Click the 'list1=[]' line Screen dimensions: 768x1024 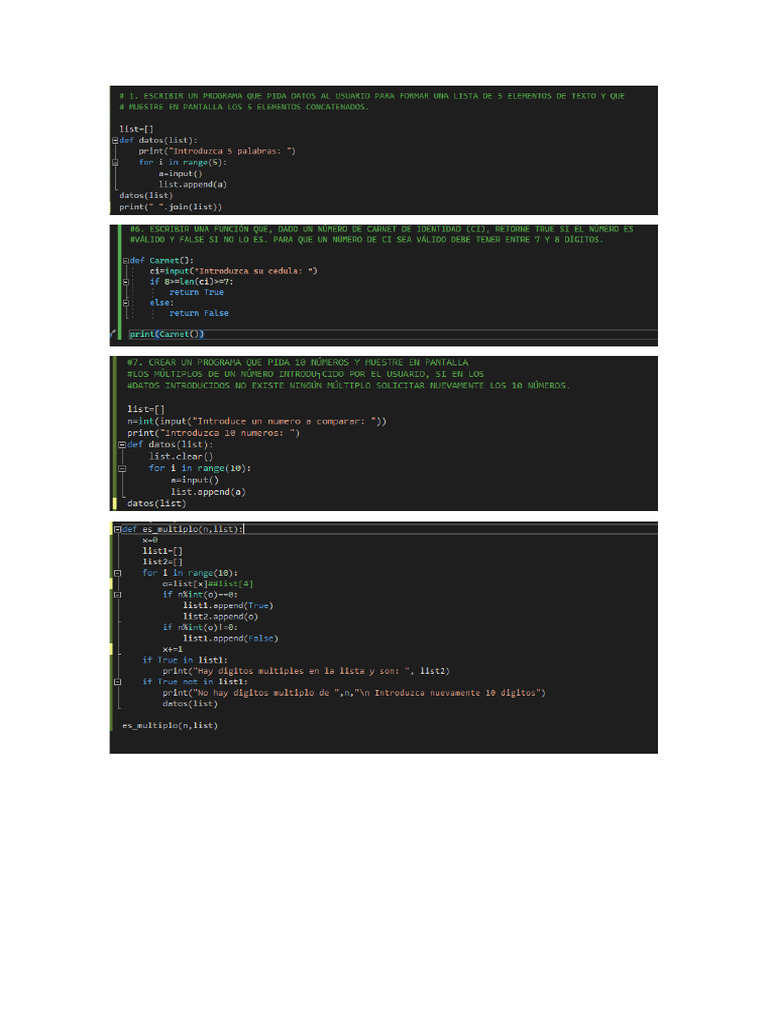tap(162, 551)
